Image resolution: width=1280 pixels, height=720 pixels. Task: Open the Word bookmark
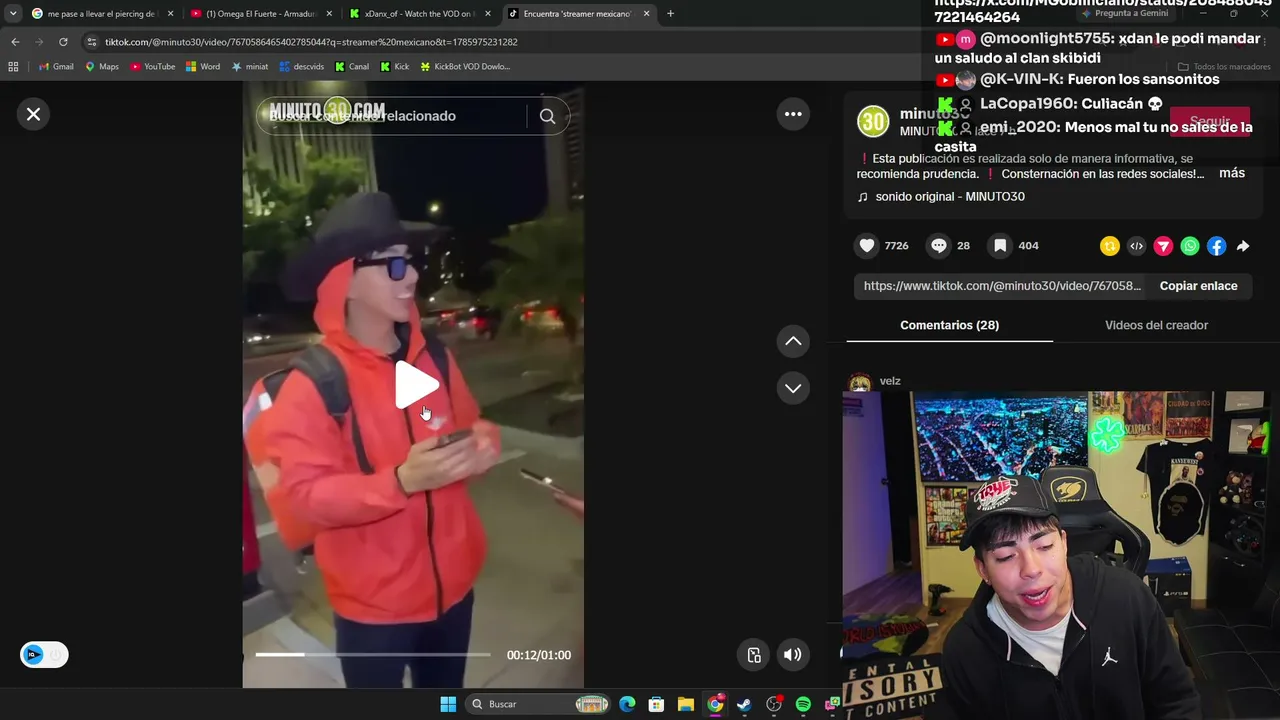click(203, 67)
